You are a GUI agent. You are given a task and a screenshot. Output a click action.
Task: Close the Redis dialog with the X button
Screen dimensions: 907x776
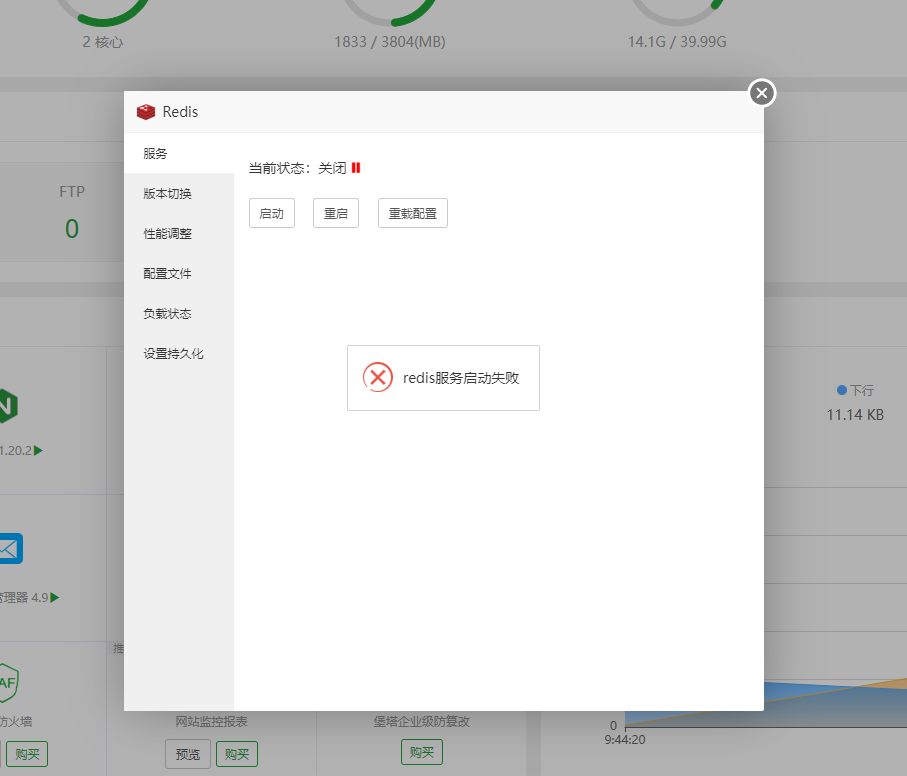pyautogui.click(x=762, y=93)
